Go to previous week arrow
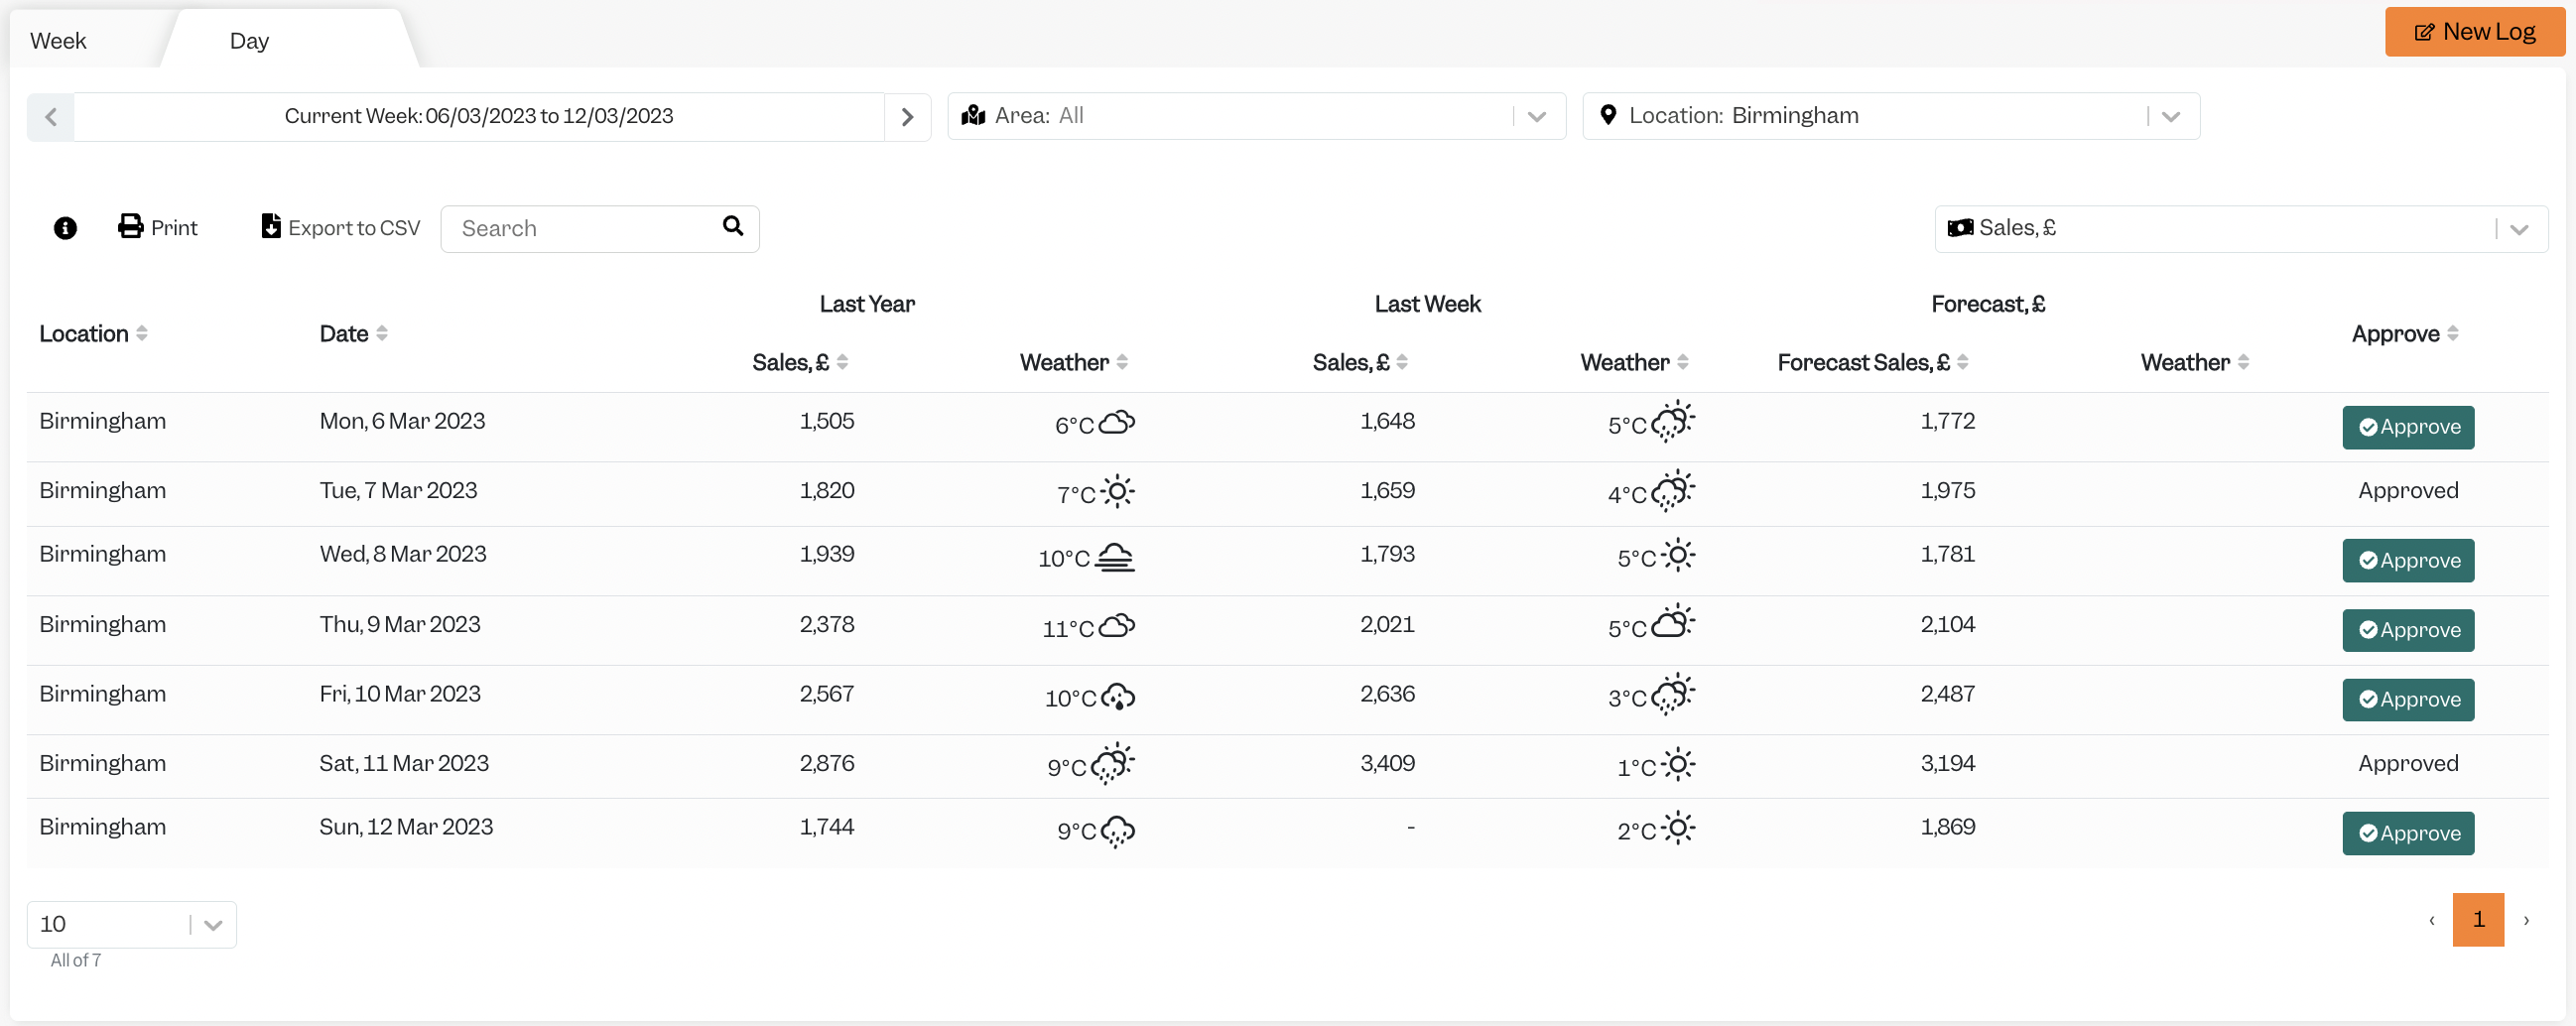Image resolution: width=2576 pixels, height=1026 pixels. pyautogui.click(x=51, y=117)
